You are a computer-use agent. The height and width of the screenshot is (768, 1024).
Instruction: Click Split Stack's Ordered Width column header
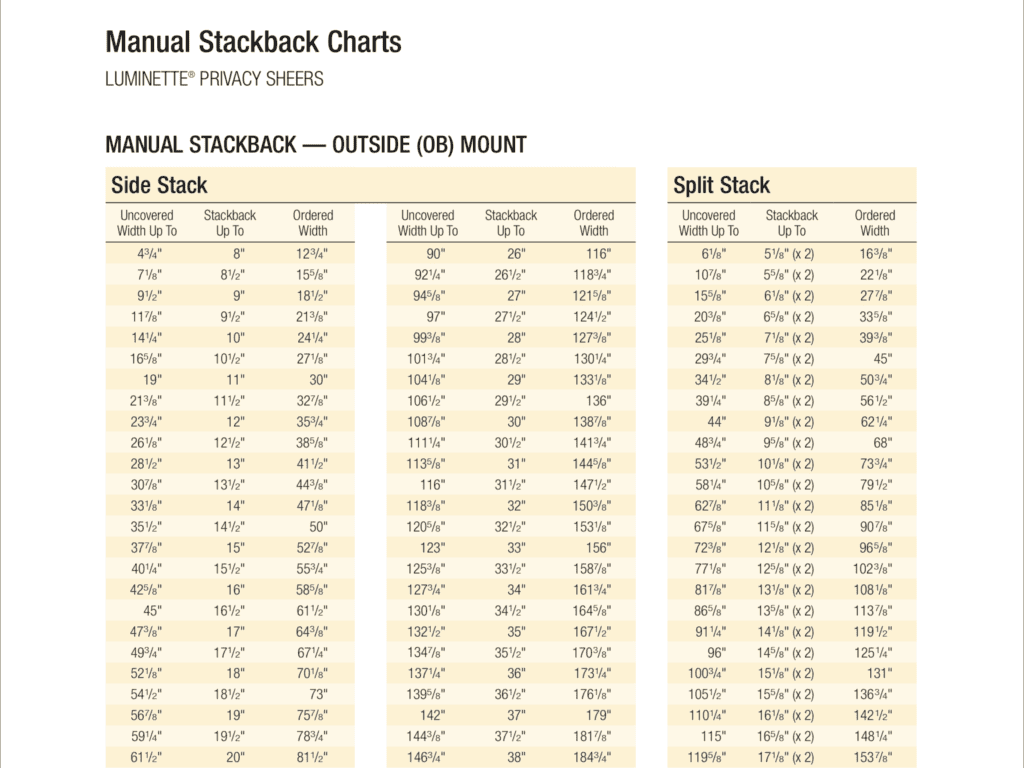[874, 223]
